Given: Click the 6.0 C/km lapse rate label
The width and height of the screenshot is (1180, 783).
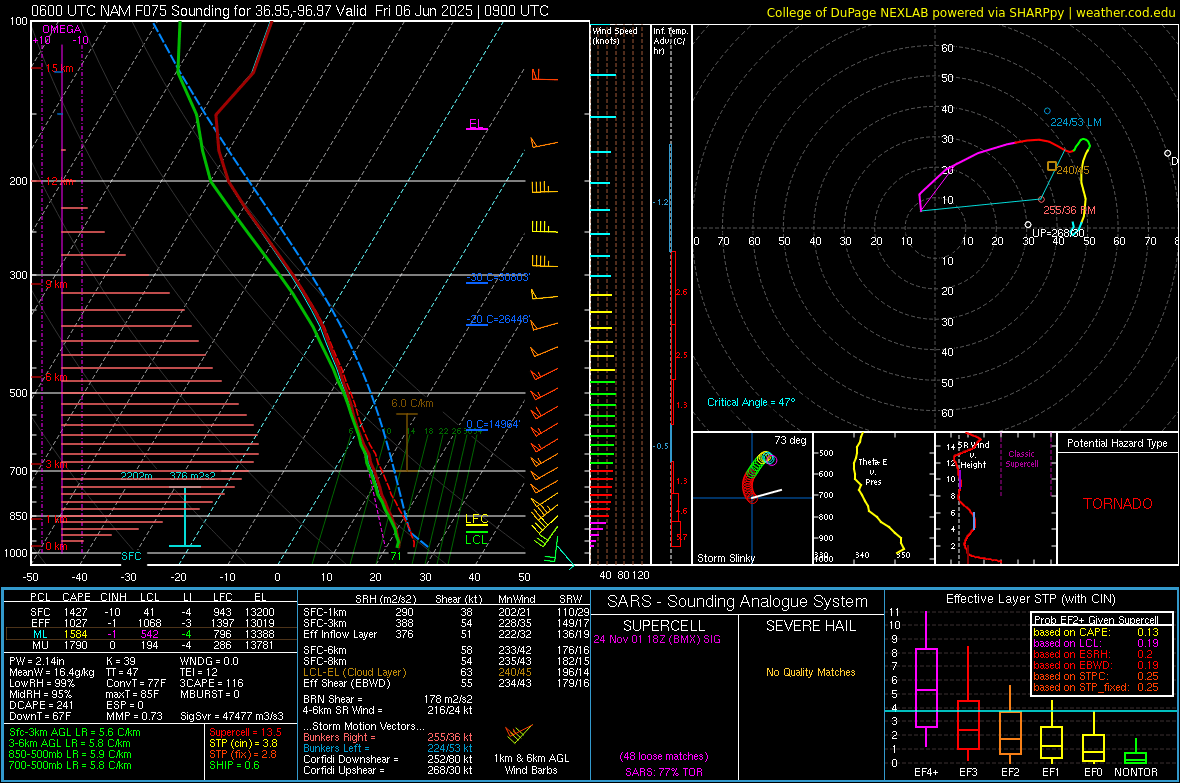Looking at the screenshot, I should (x=412, y=404).
